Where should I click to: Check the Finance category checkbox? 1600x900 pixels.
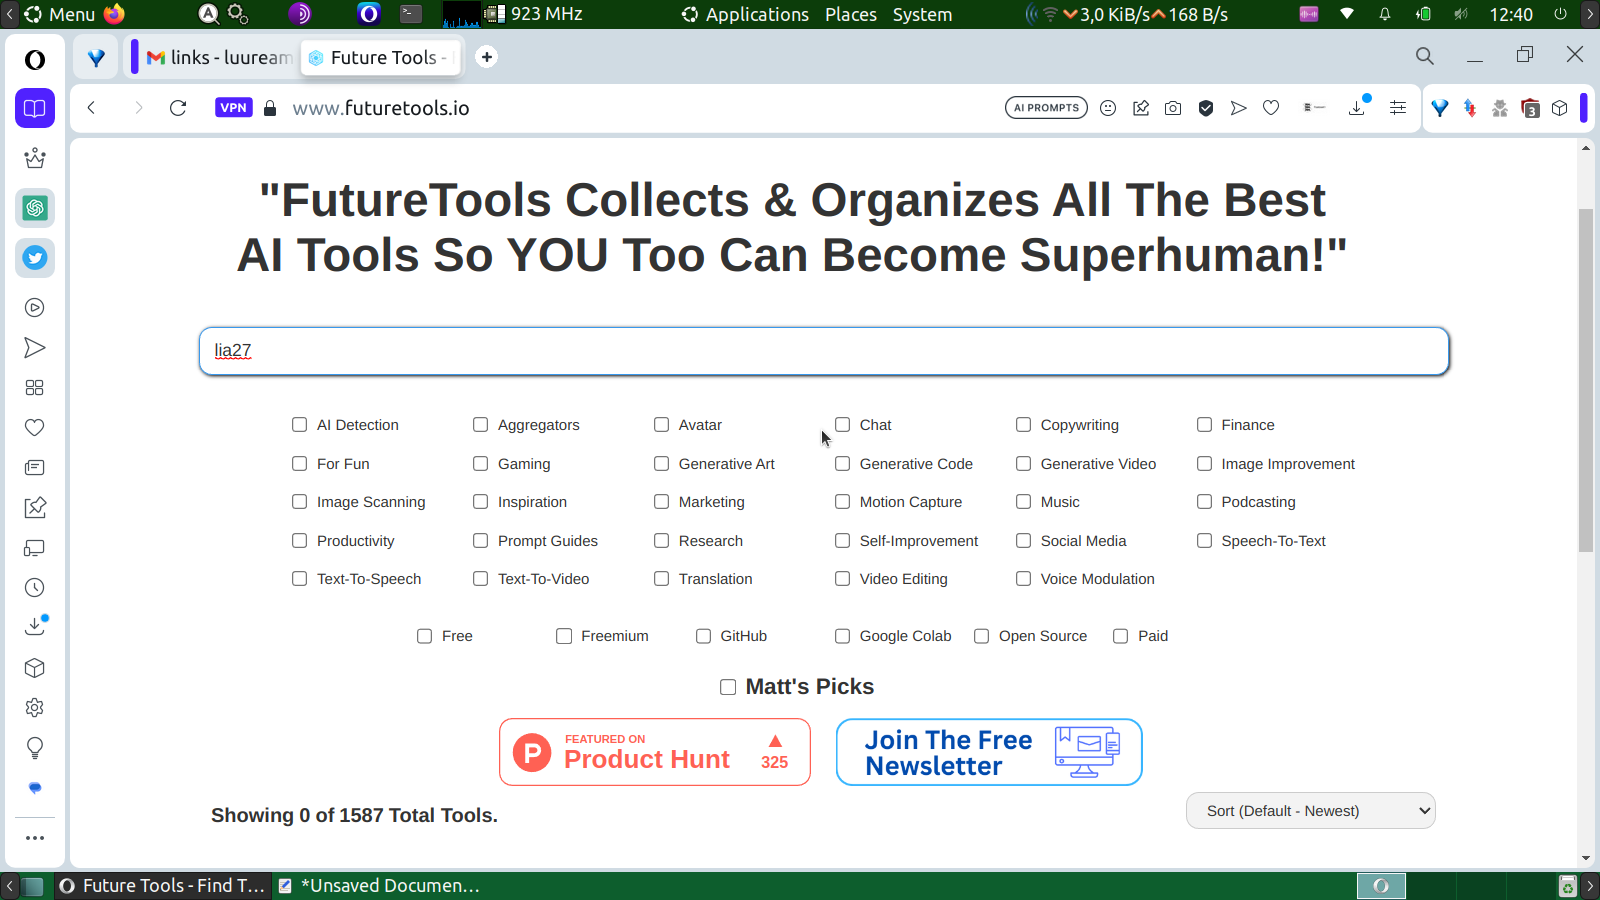(x=1204, y=425)
